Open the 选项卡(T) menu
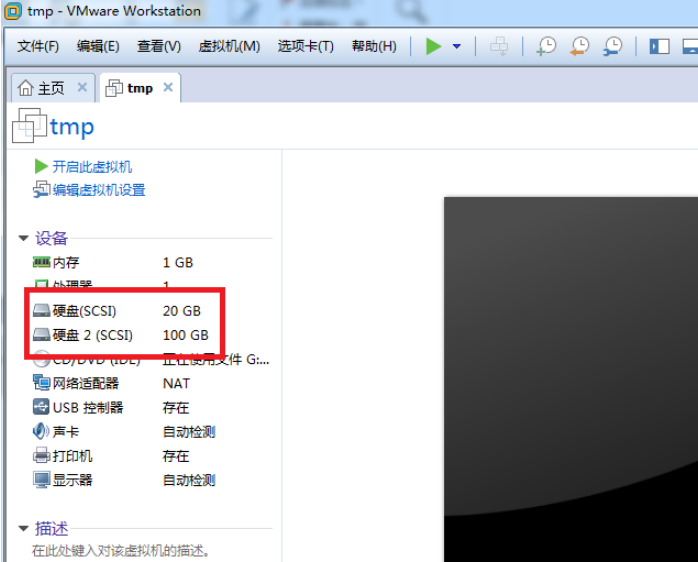 (305, 46)
